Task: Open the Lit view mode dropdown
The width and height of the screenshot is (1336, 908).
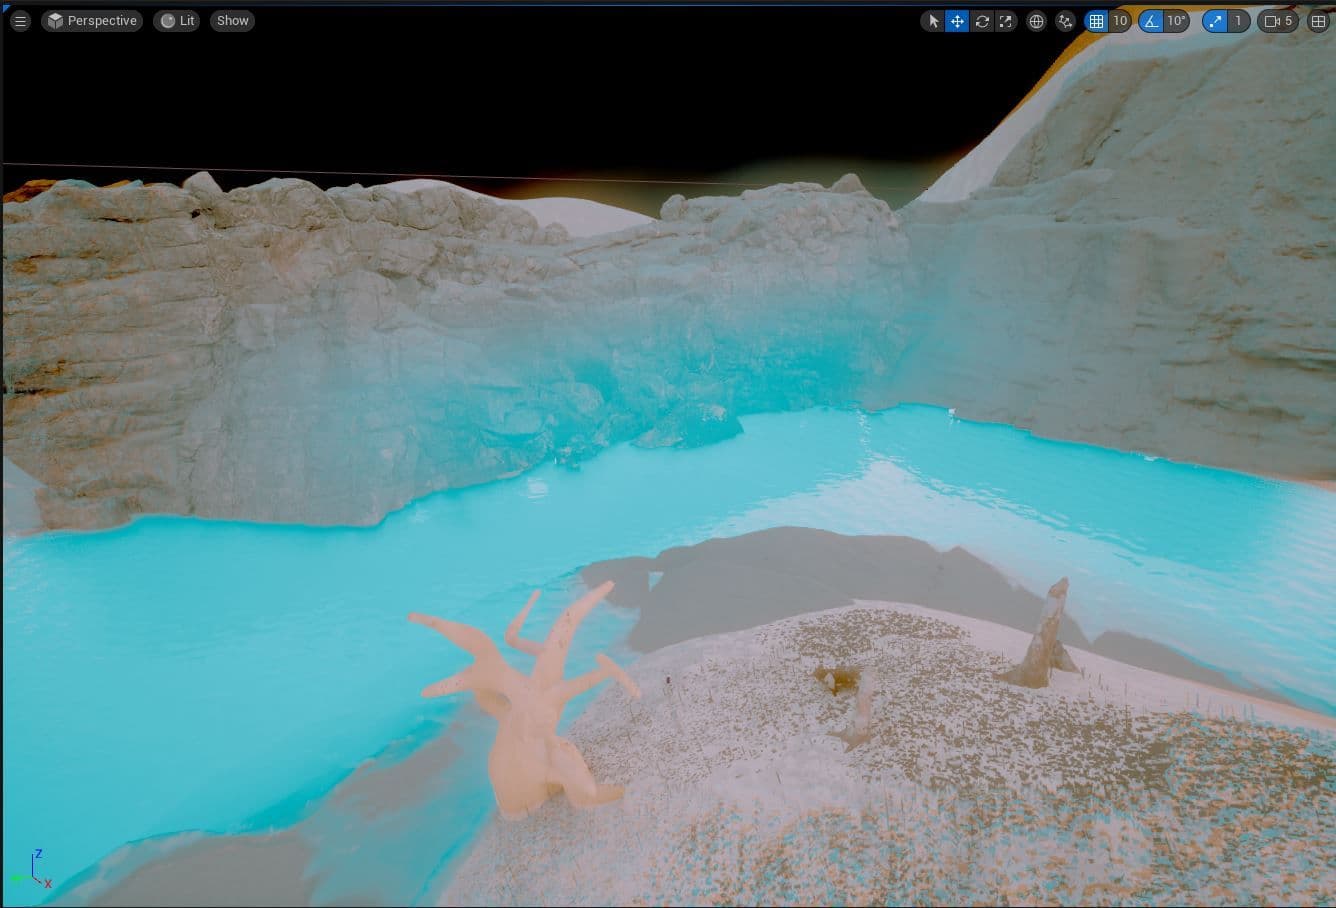Action: tap(178, 20)
